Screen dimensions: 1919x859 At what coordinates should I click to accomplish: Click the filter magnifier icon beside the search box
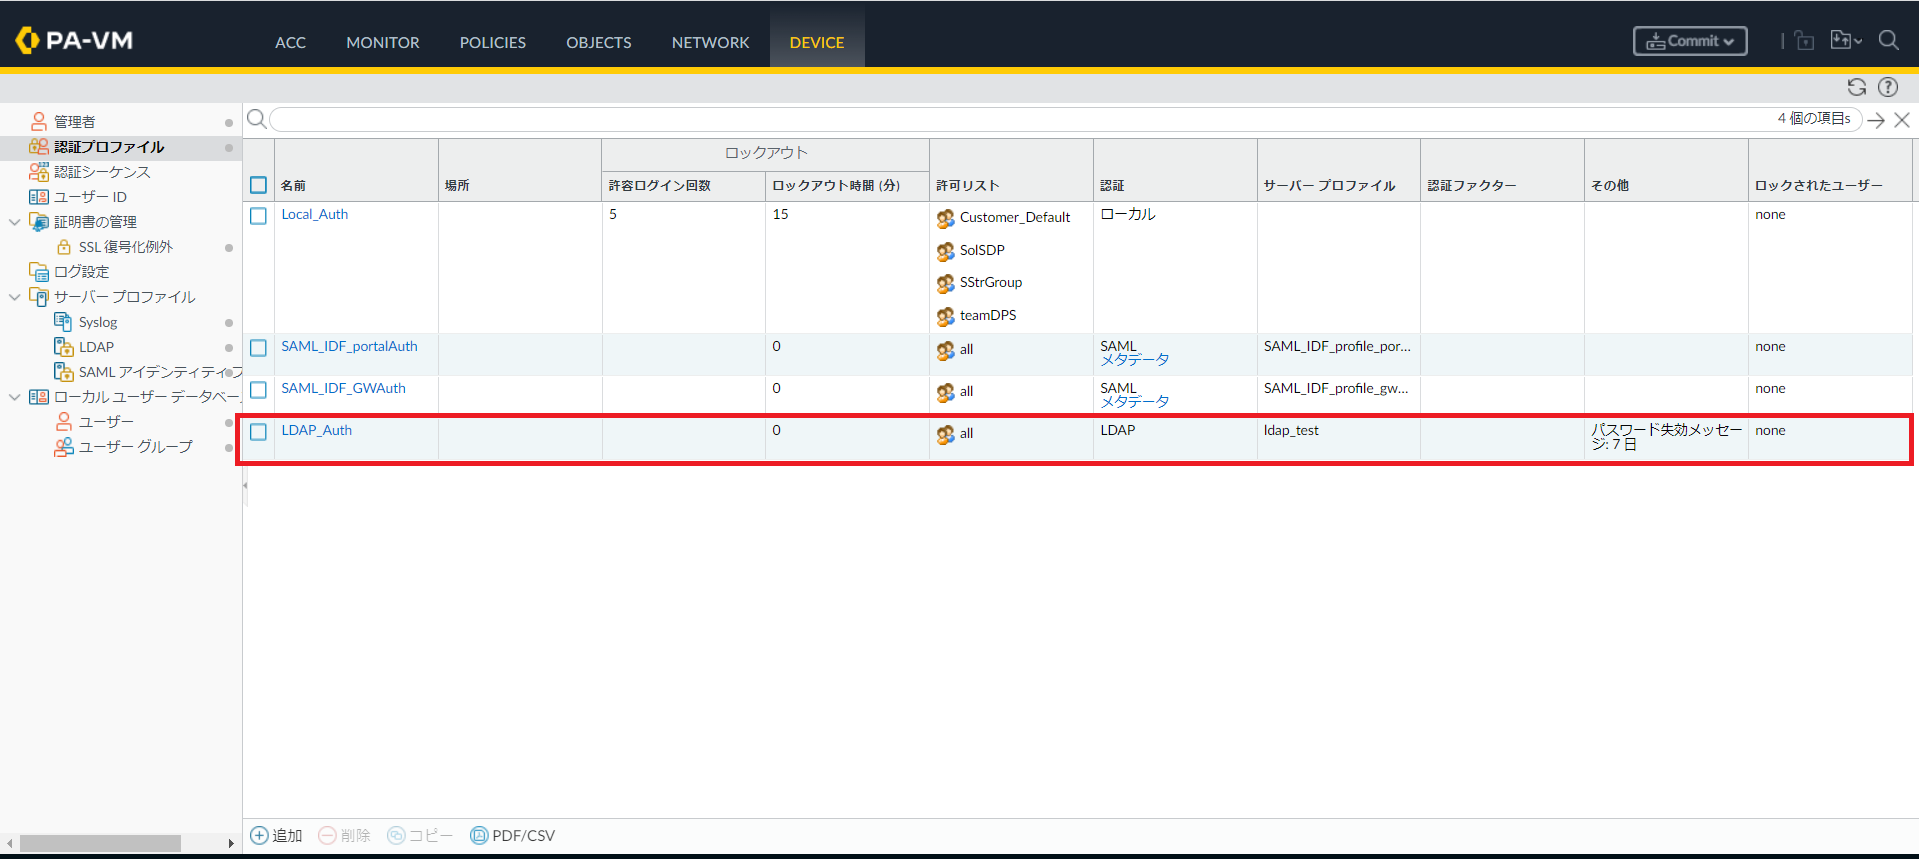(x=257, y=119)
